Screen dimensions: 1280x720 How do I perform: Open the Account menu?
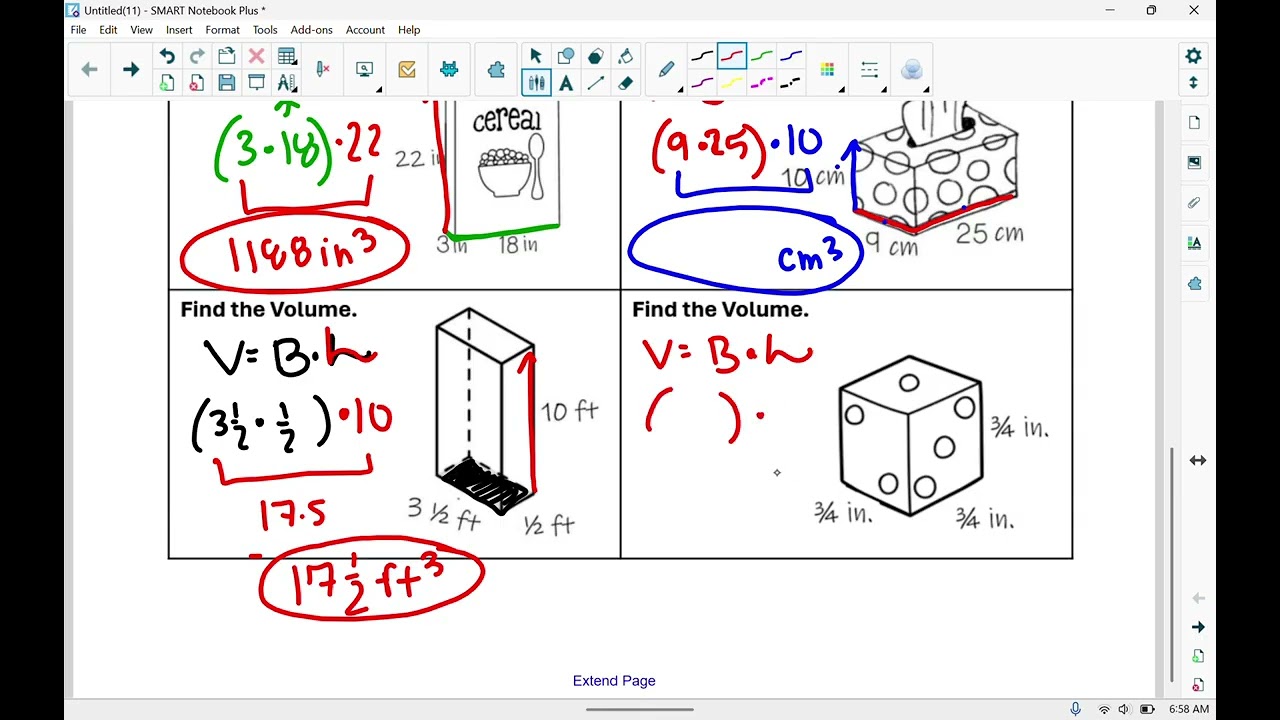[365, 30]
